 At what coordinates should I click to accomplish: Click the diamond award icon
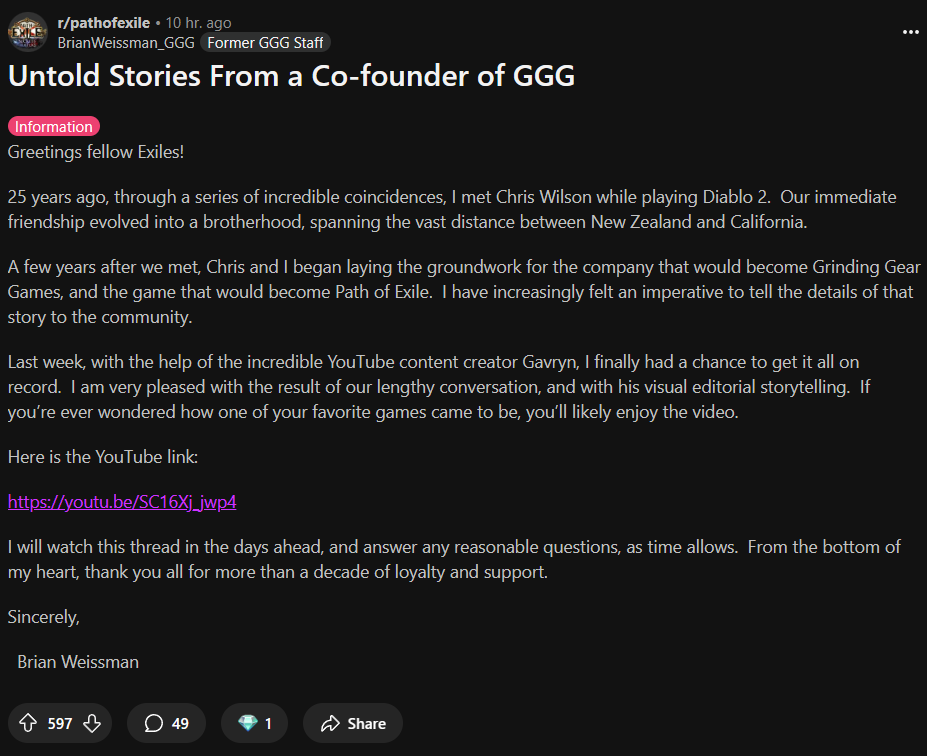pos(248,723)
